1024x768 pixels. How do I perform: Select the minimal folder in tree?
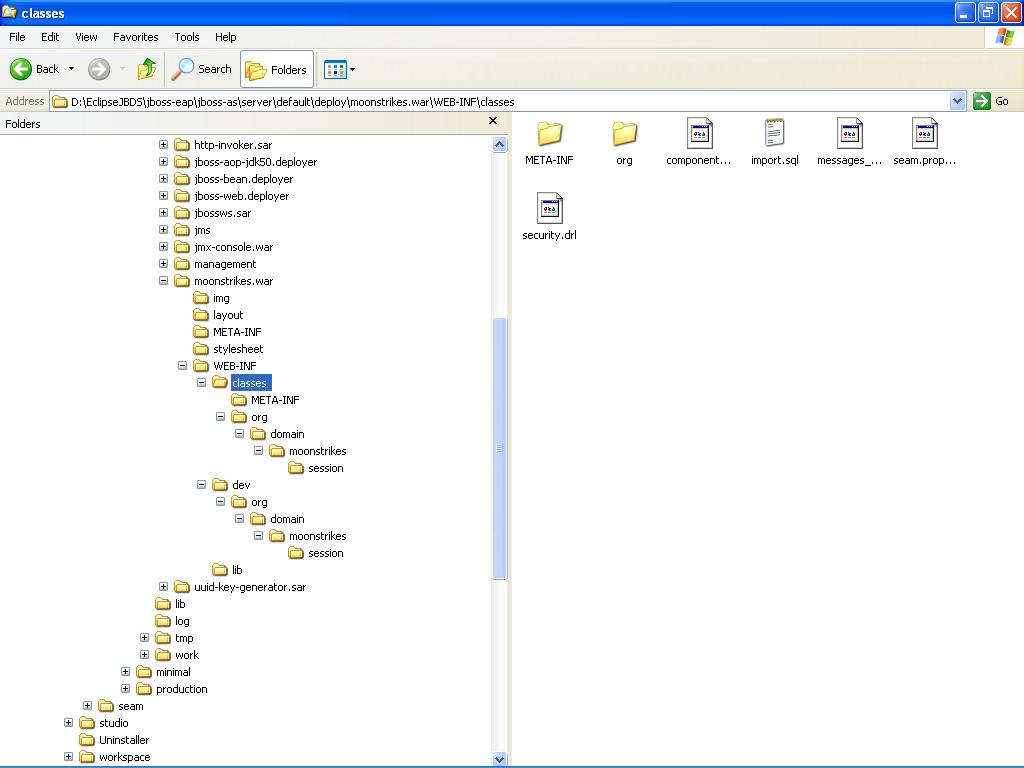(x=173, y=671)
